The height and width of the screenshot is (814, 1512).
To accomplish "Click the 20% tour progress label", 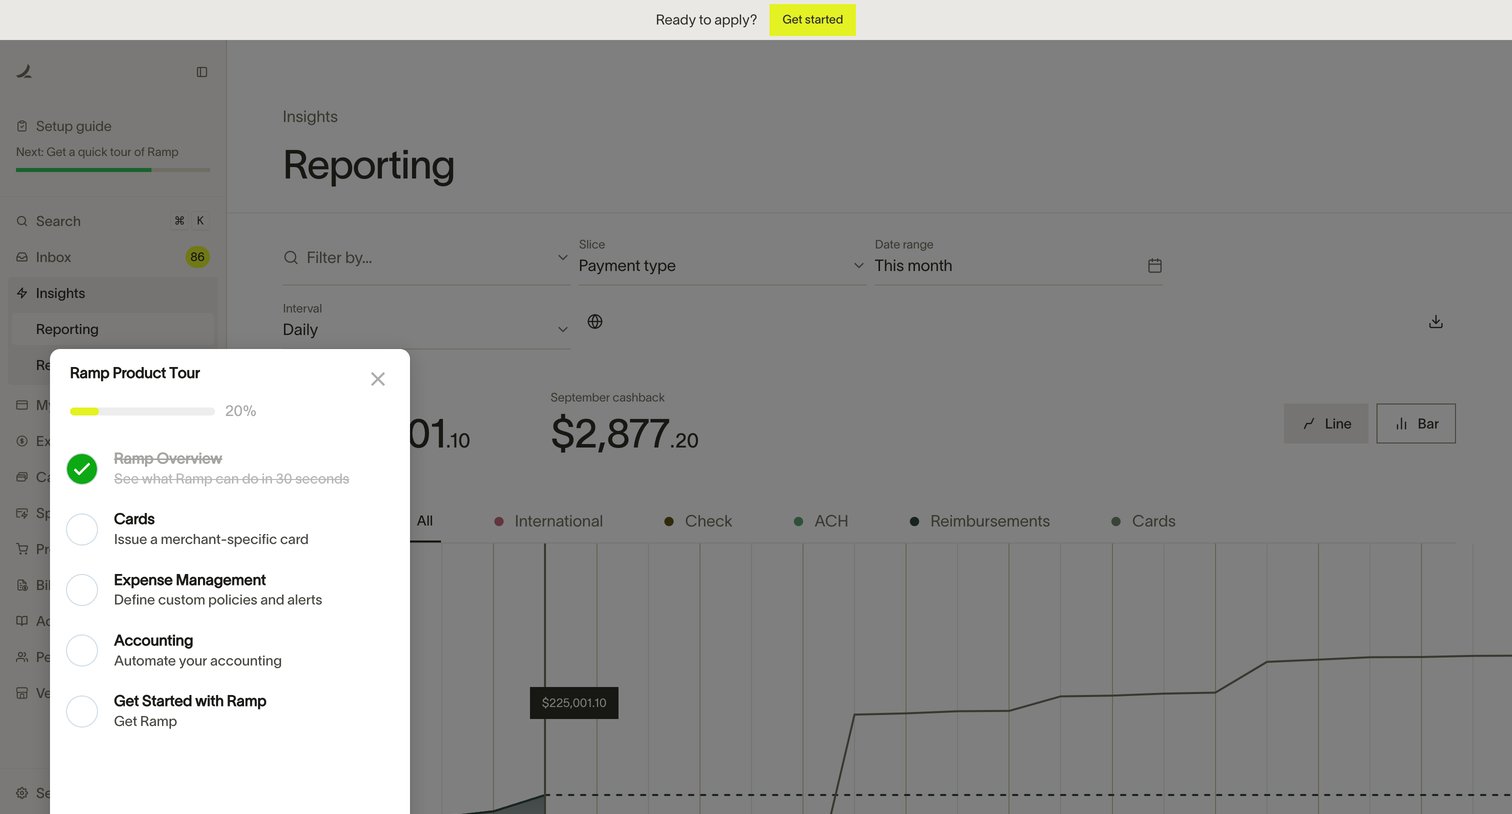I will tap(241, 411).
